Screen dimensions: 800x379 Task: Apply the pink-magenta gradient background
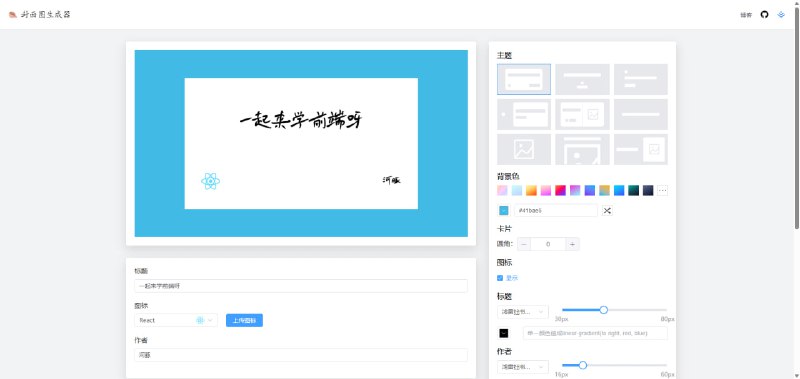coord(546,190)
